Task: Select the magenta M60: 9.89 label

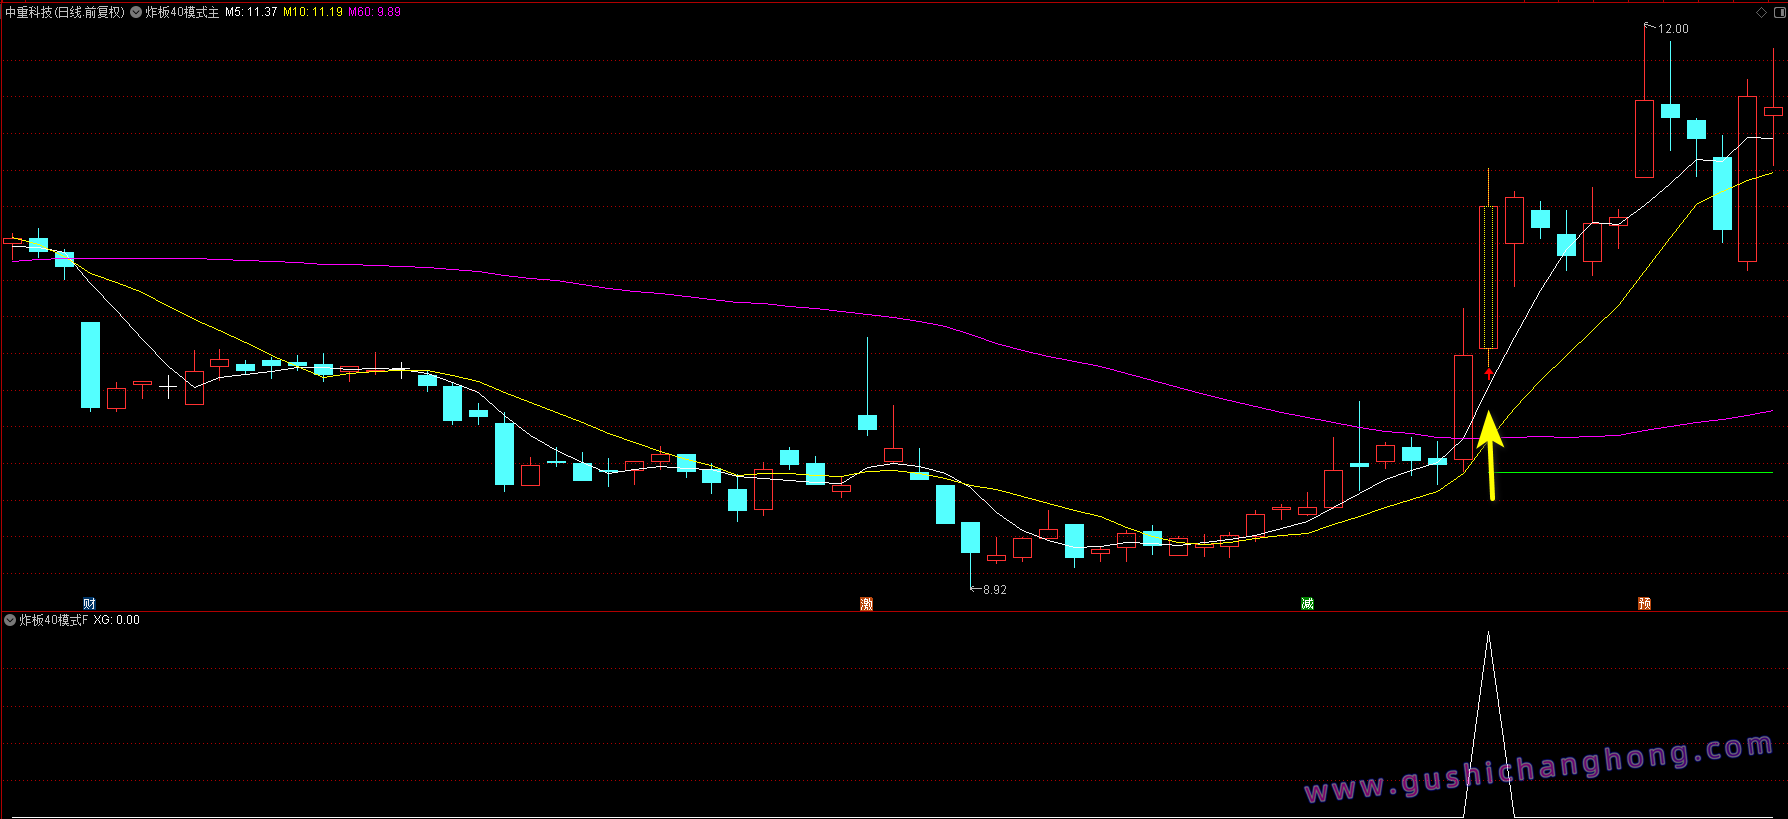Action: 374,12
